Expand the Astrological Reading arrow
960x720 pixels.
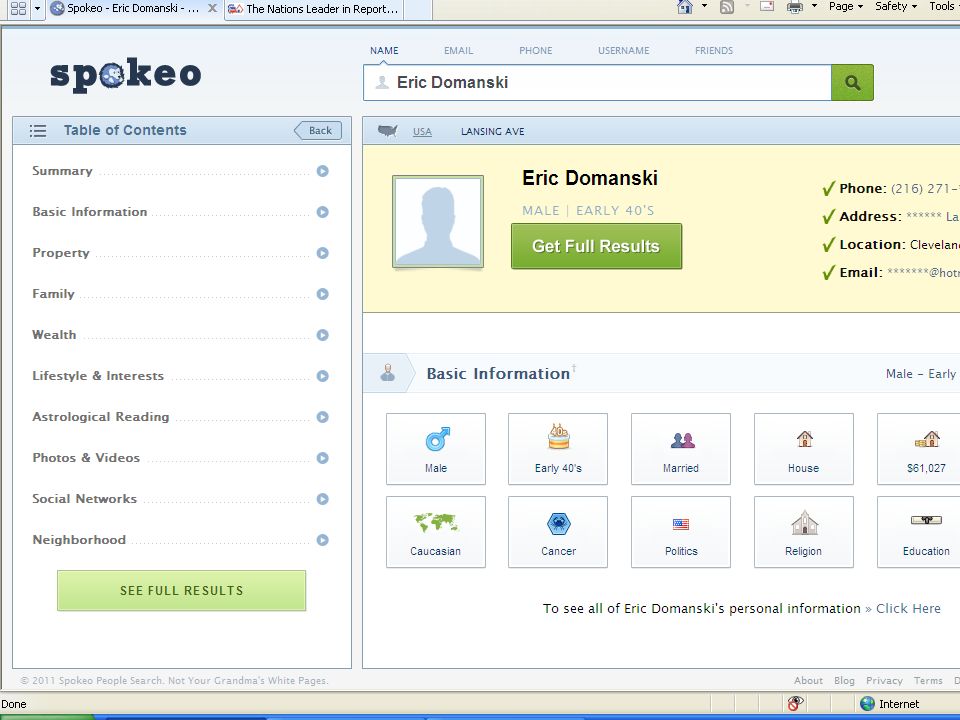[x=323, y=417]
